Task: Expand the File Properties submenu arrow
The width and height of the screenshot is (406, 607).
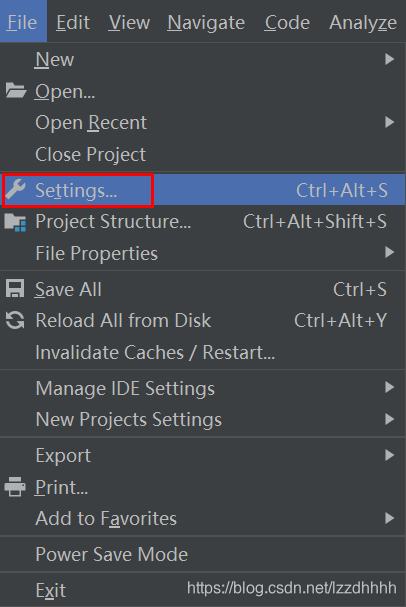Action: tap(389, 252)
